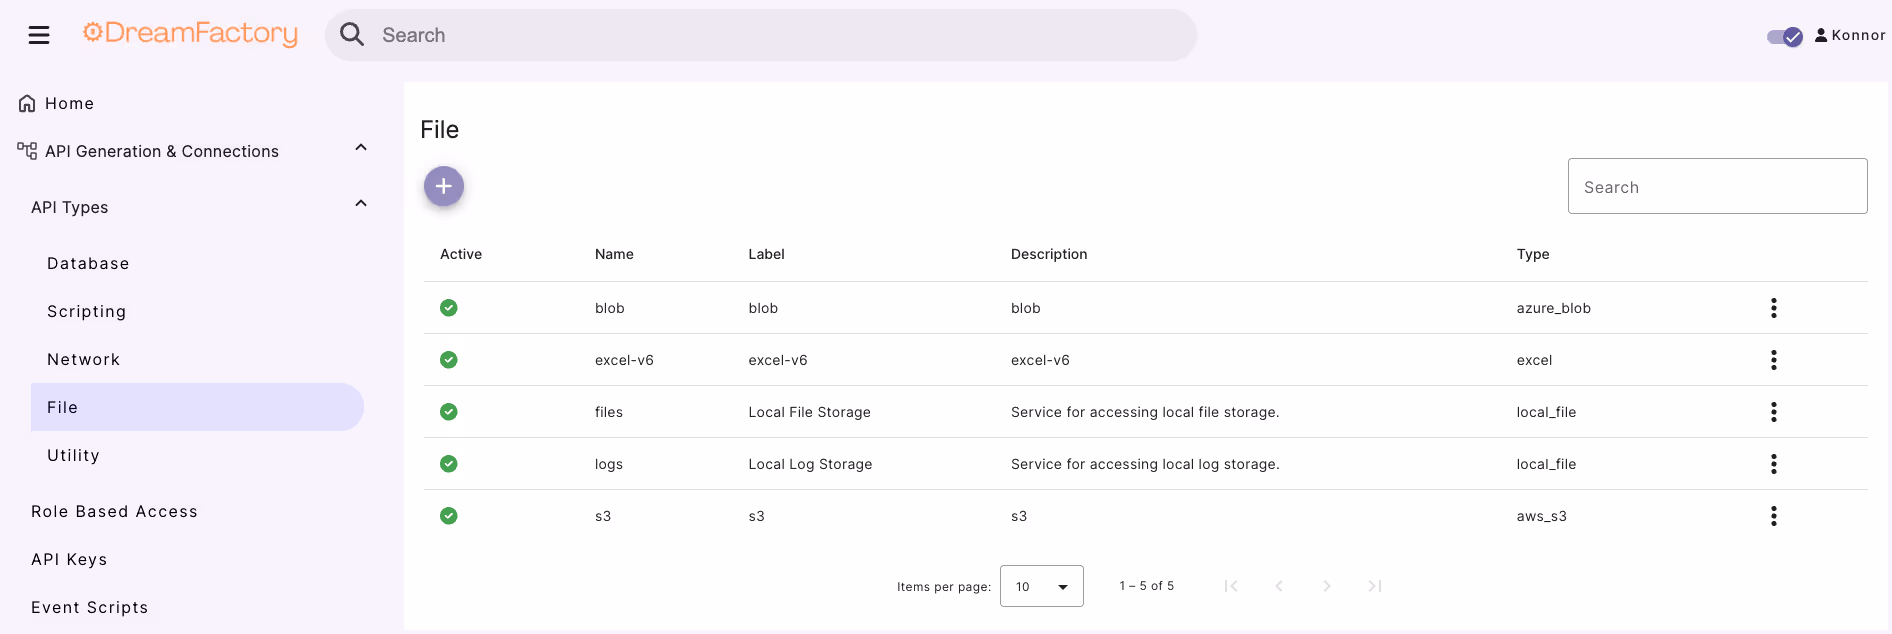1892x634 pixels.
Task: Open the items per page dropdown
Action: point(1042,586)
